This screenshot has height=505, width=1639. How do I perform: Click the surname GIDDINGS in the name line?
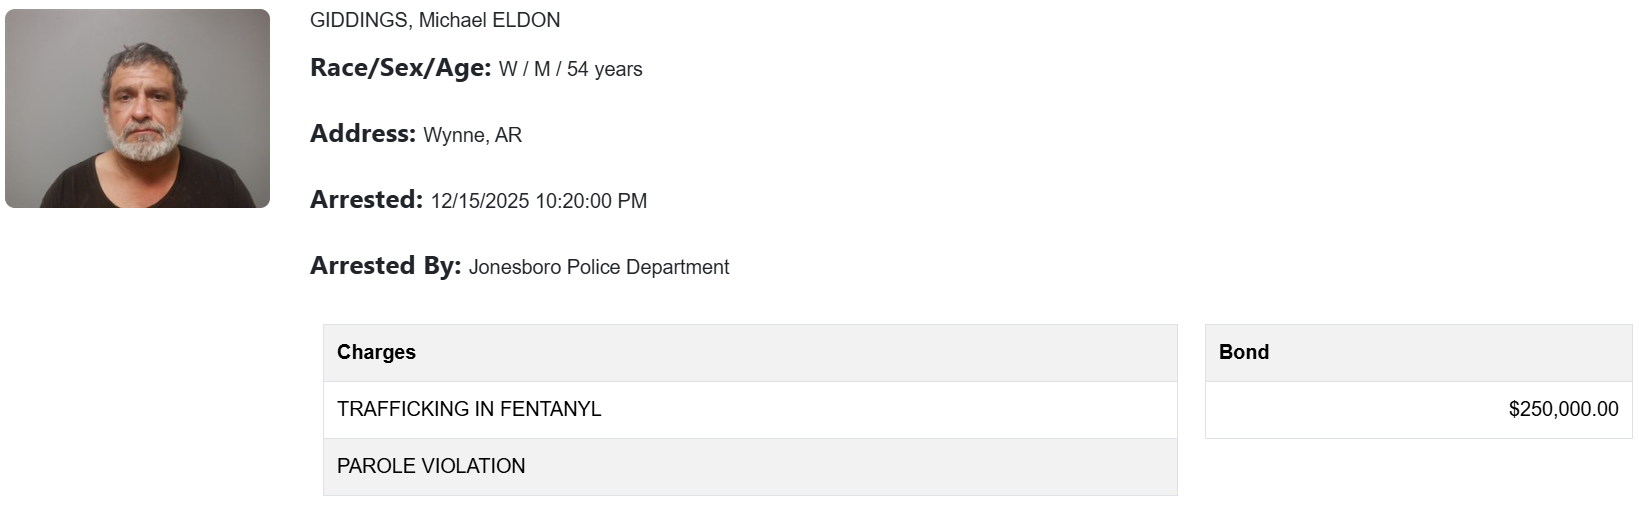[x=359, y=20]
